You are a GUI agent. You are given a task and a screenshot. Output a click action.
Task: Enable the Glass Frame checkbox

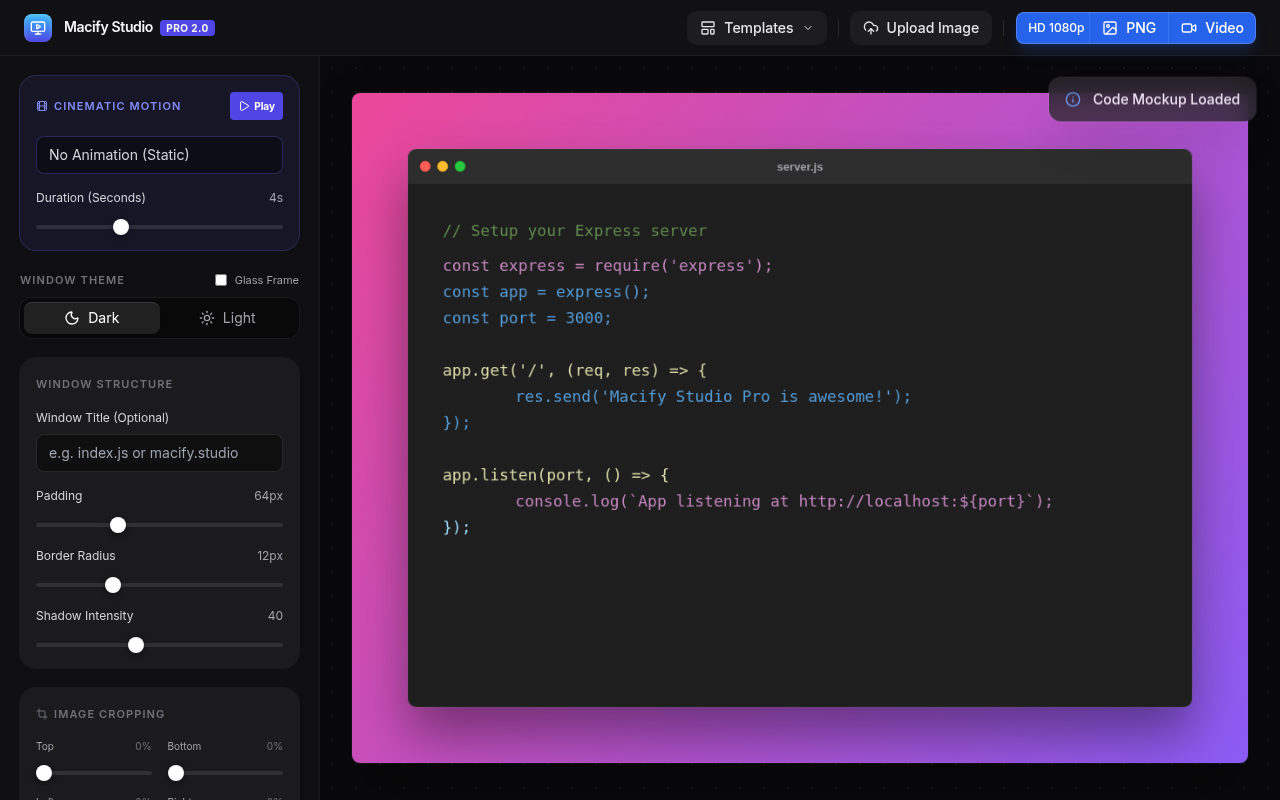221,280
